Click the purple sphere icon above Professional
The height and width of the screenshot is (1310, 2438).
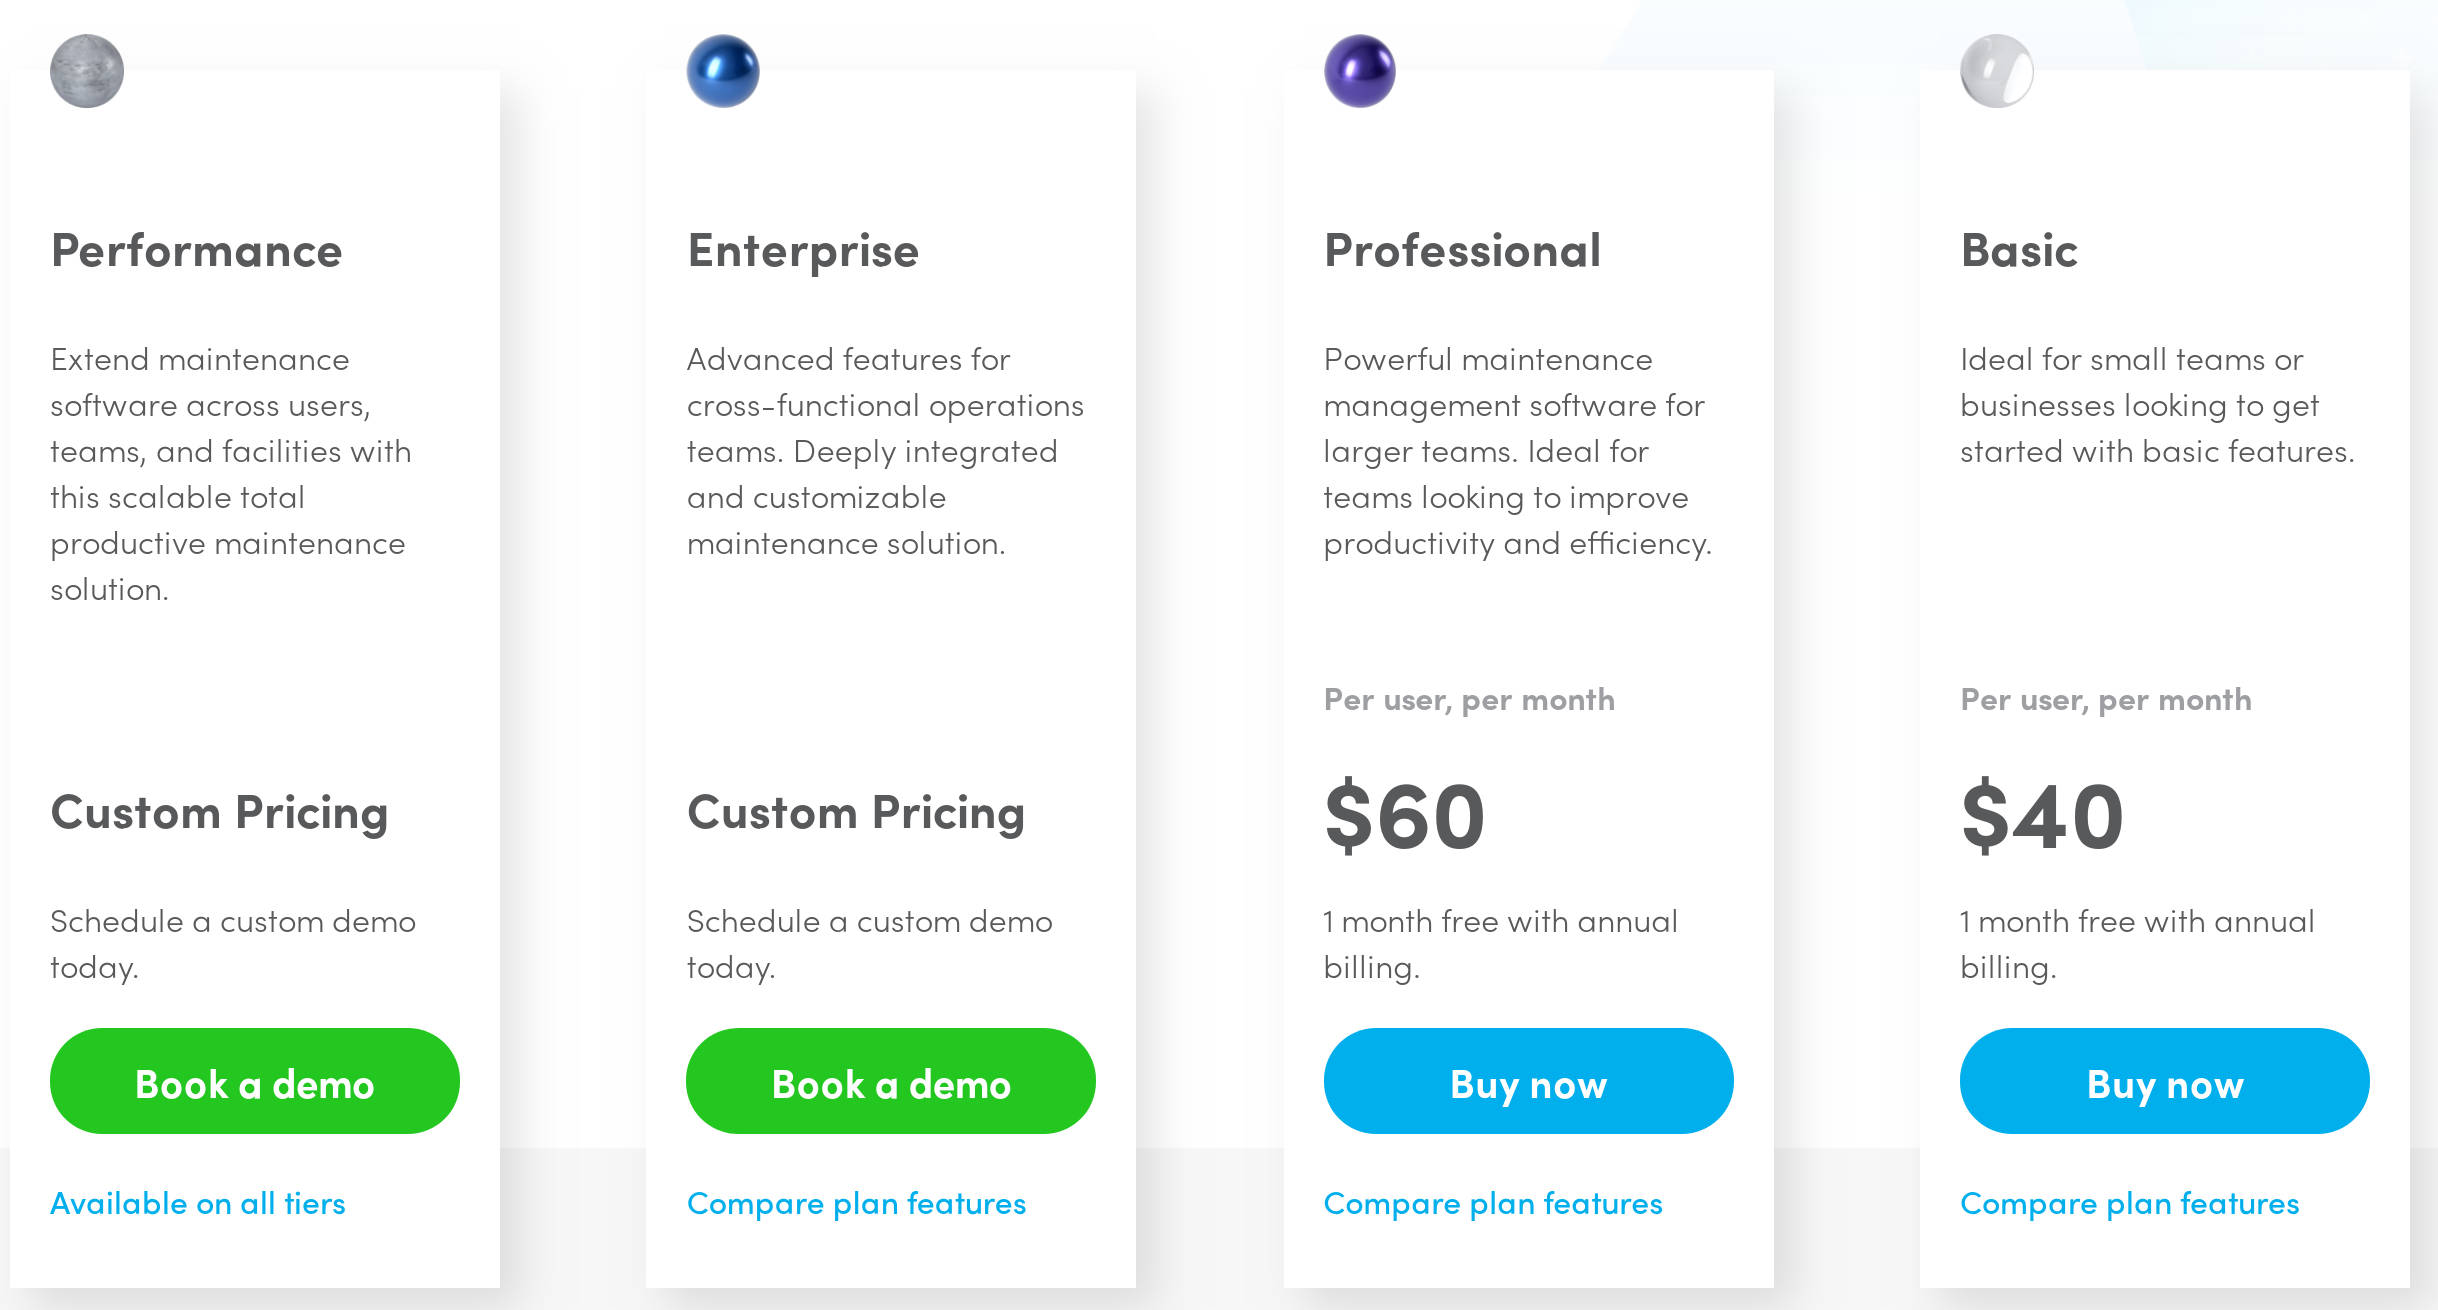[1360, 71]
